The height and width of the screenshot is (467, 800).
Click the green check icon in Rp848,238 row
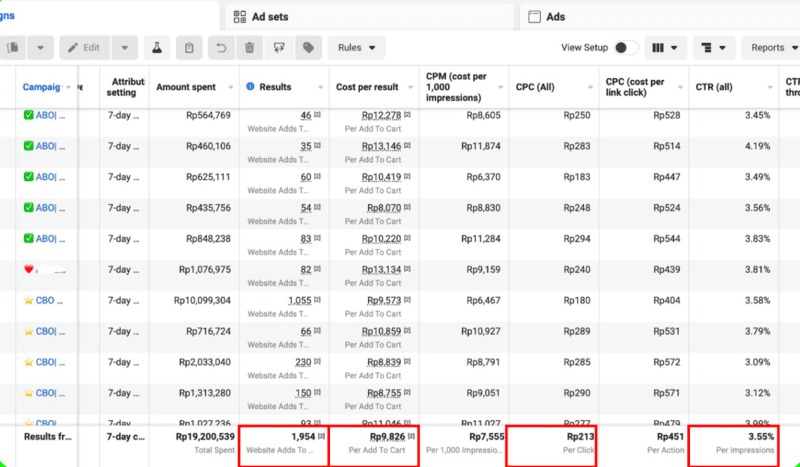[x=29, y=238]
